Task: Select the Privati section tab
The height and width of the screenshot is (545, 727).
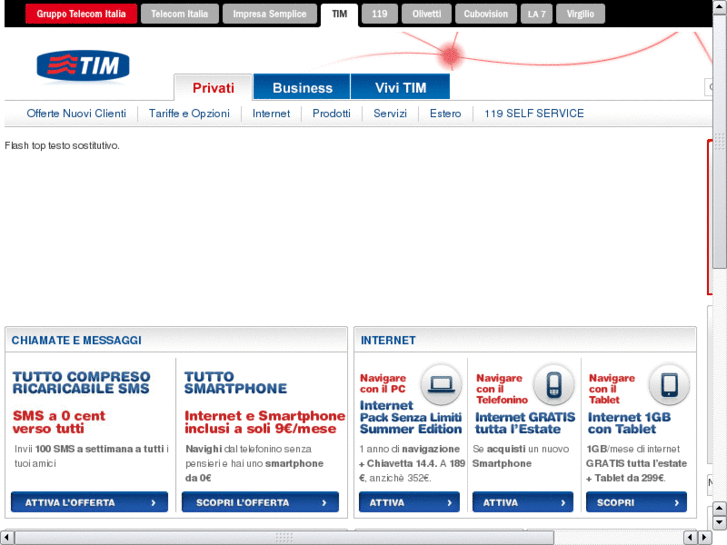Action: [213, 87]
